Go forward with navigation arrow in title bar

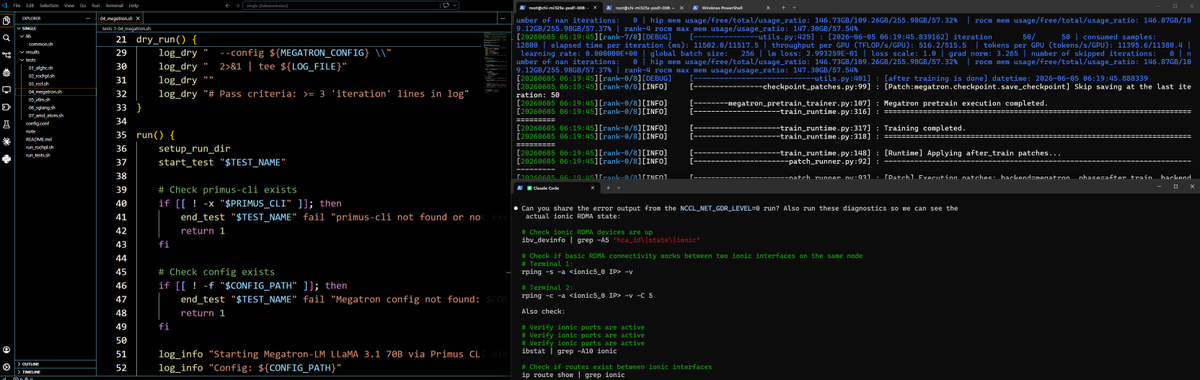[237, 5]
